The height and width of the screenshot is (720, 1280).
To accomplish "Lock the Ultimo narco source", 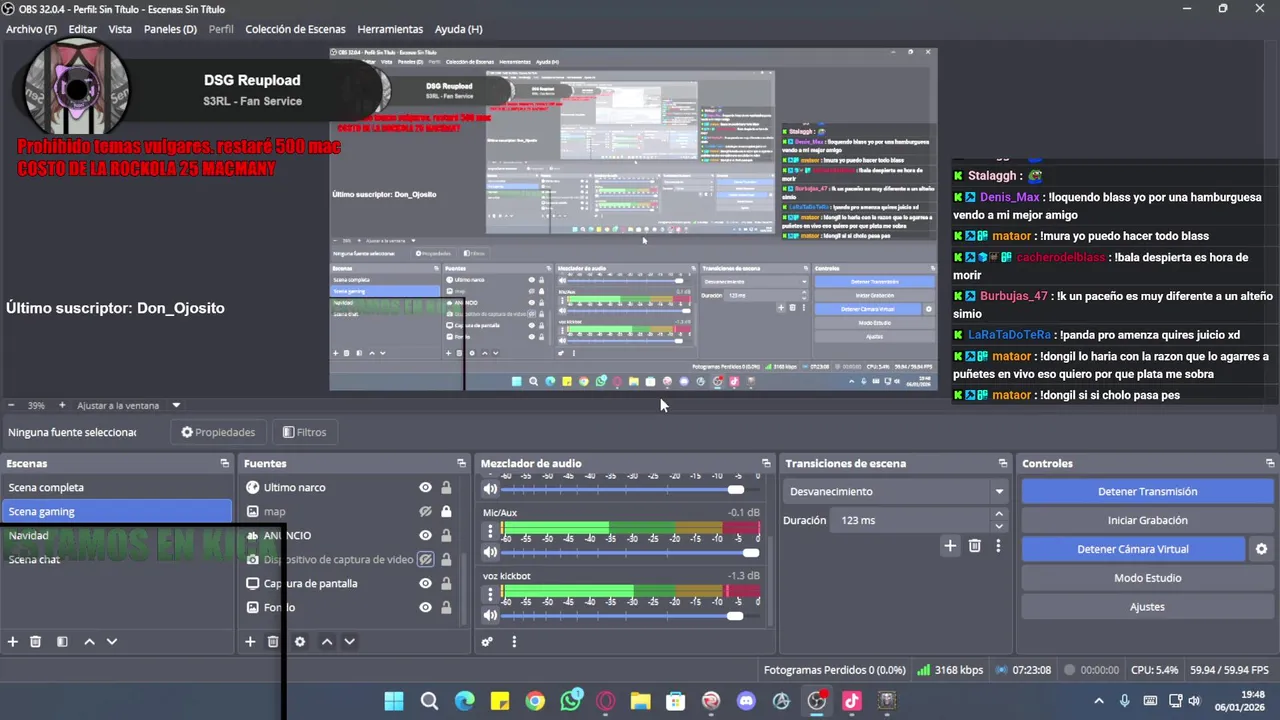I will point(446,487).
